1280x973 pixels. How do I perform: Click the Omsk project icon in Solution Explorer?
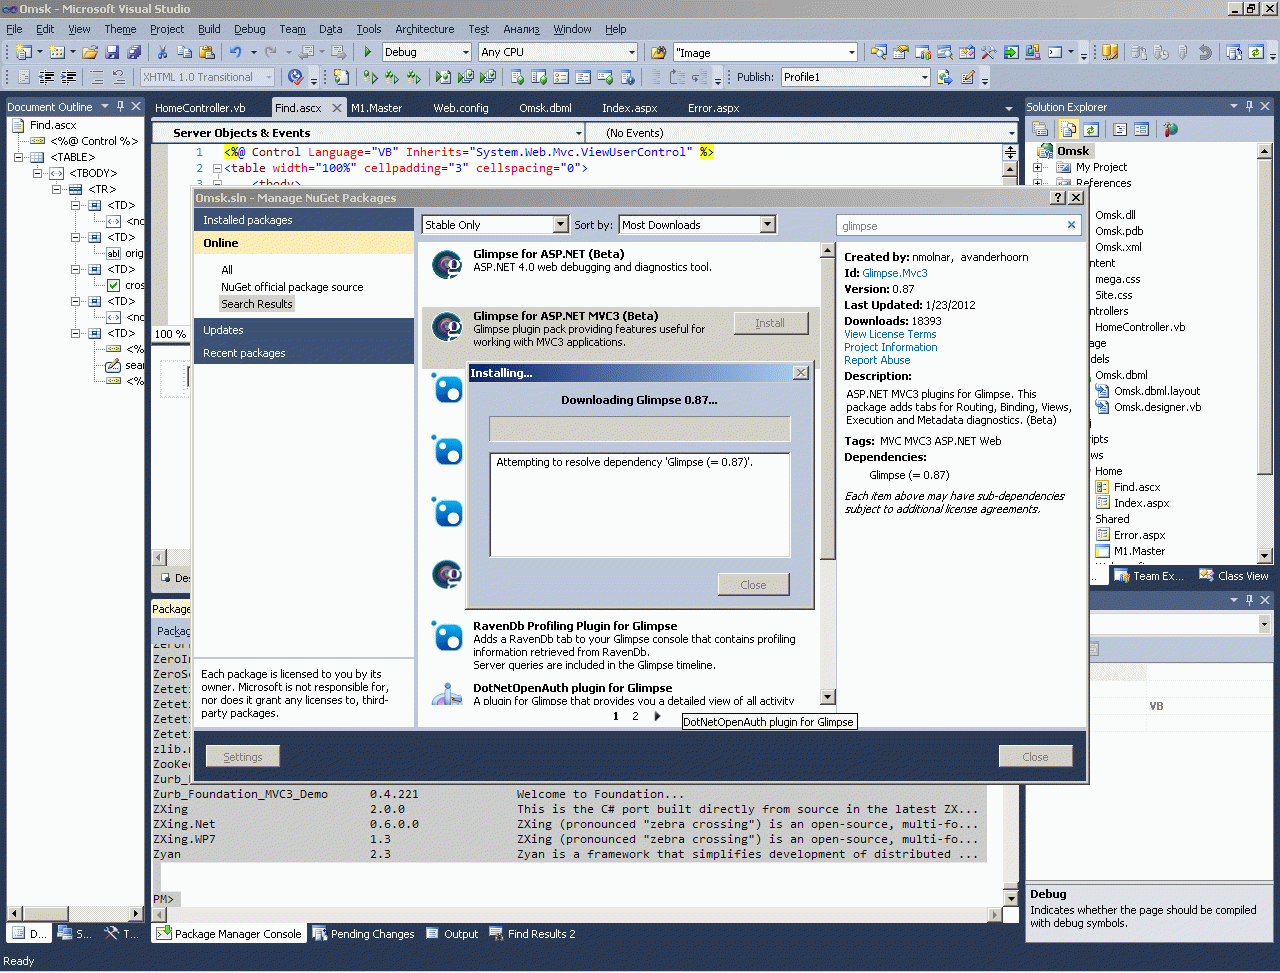point(1046,151)
